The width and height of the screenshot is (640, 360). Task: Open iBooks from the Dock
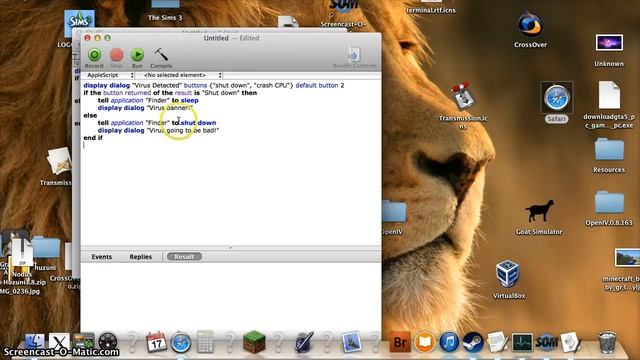coord(424,342)
